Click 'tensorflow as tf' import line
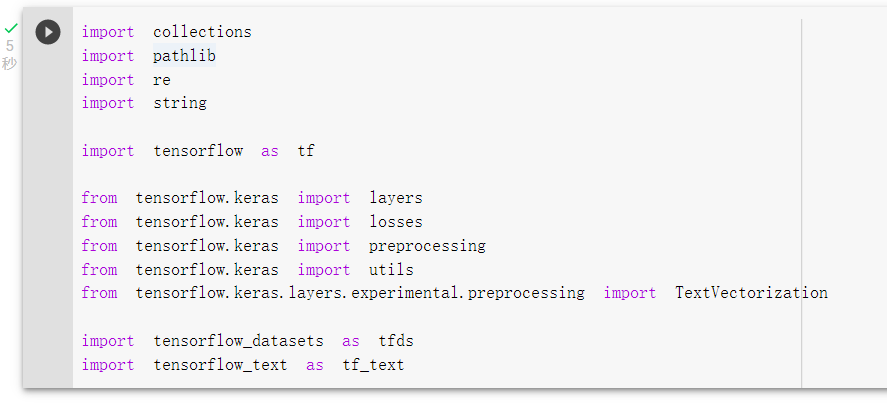 [198, 151]
